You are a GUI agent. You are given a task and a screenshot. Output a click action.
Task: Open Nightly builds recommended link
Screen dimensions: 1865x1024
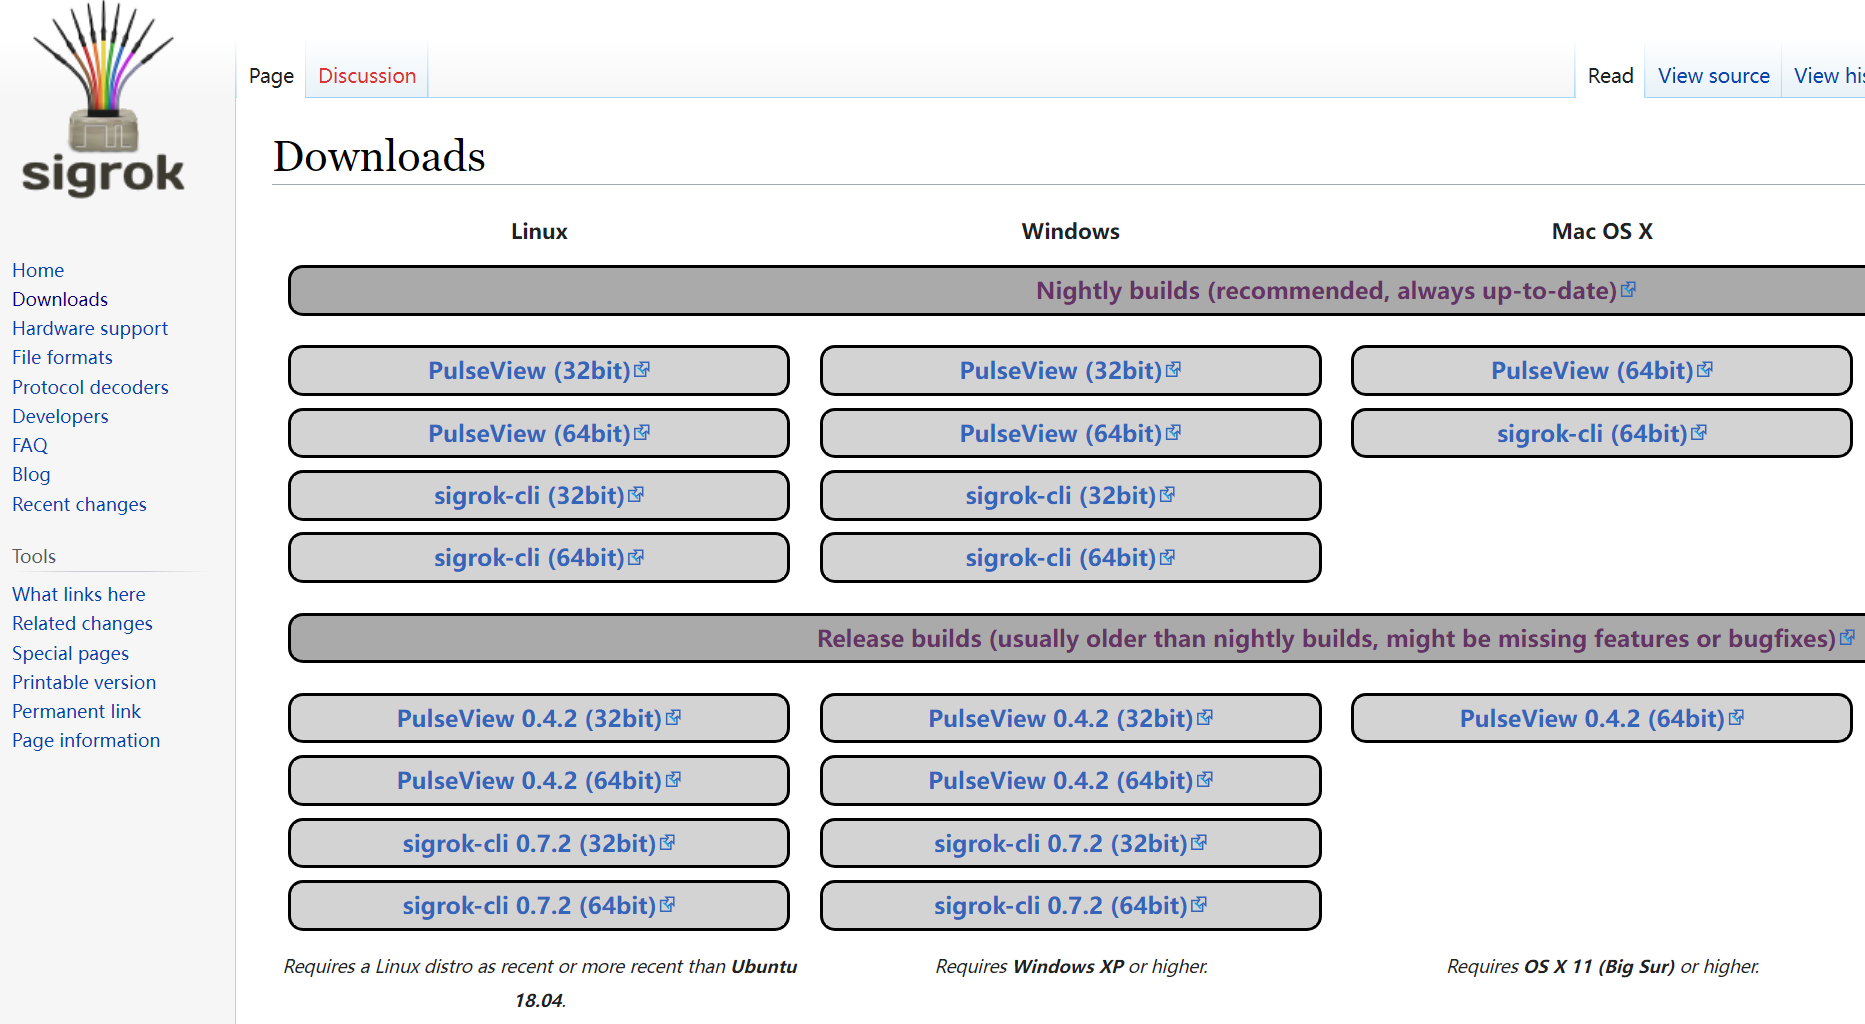1326,290
